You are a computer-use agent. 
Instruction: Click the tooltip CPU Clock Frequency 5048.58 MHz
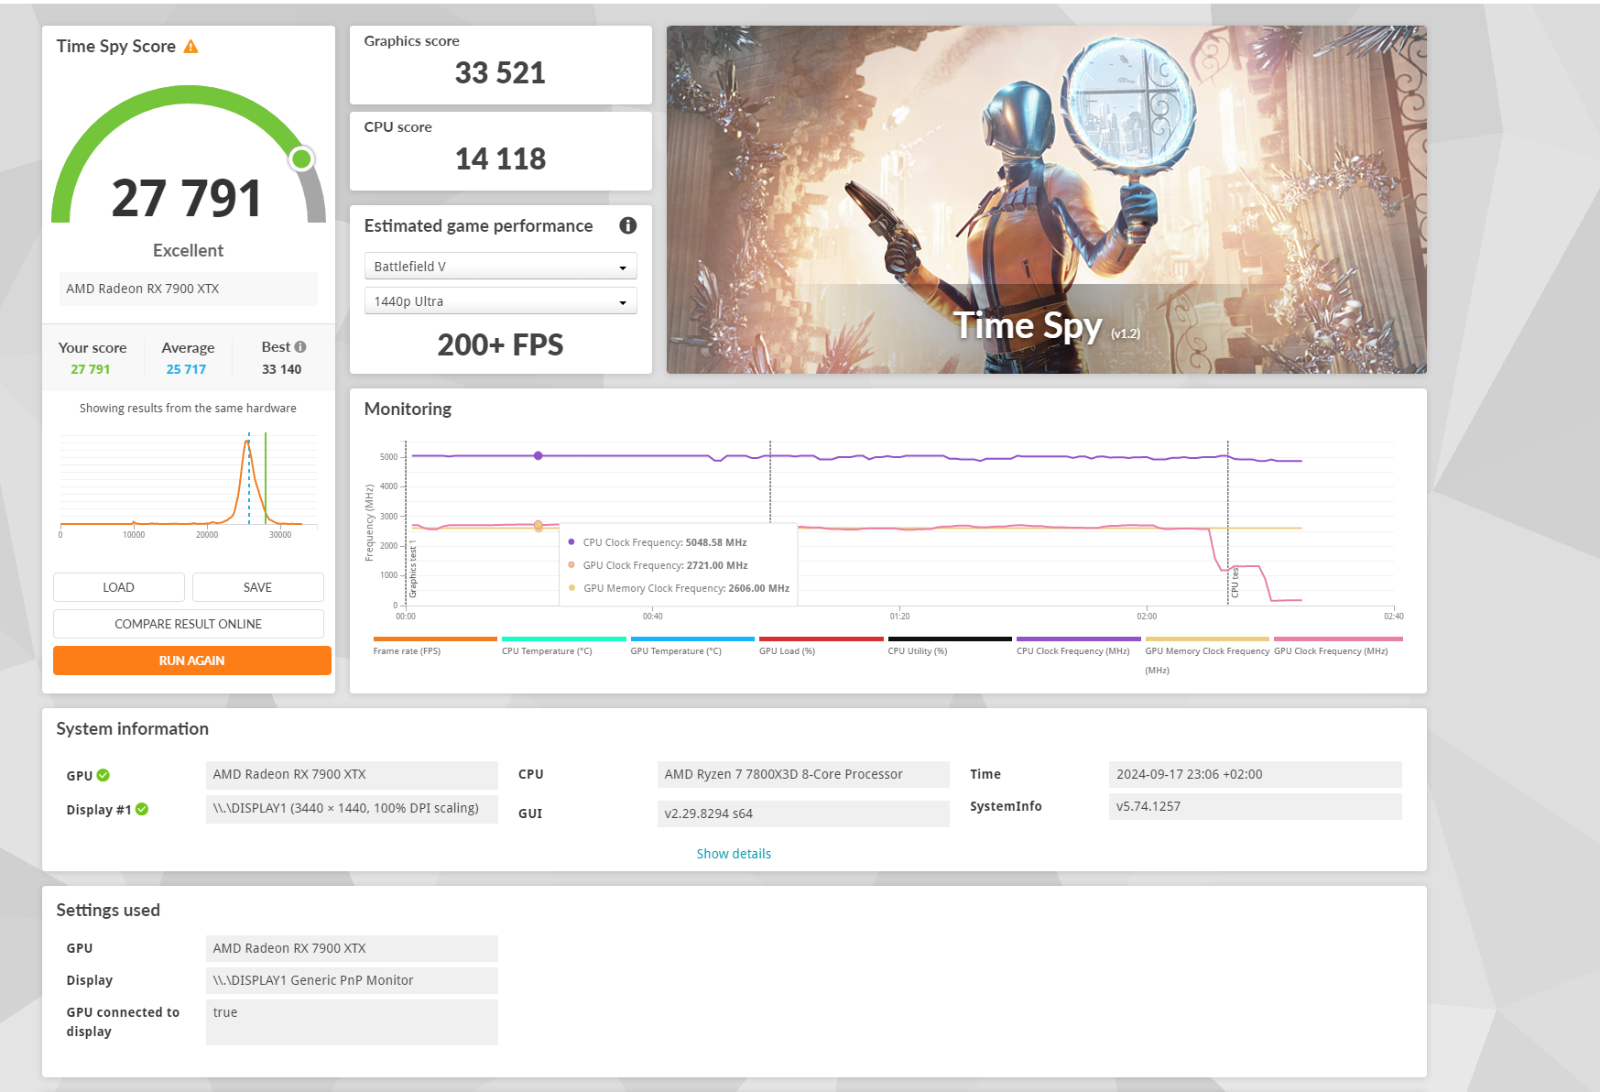[x=657, y=542]
